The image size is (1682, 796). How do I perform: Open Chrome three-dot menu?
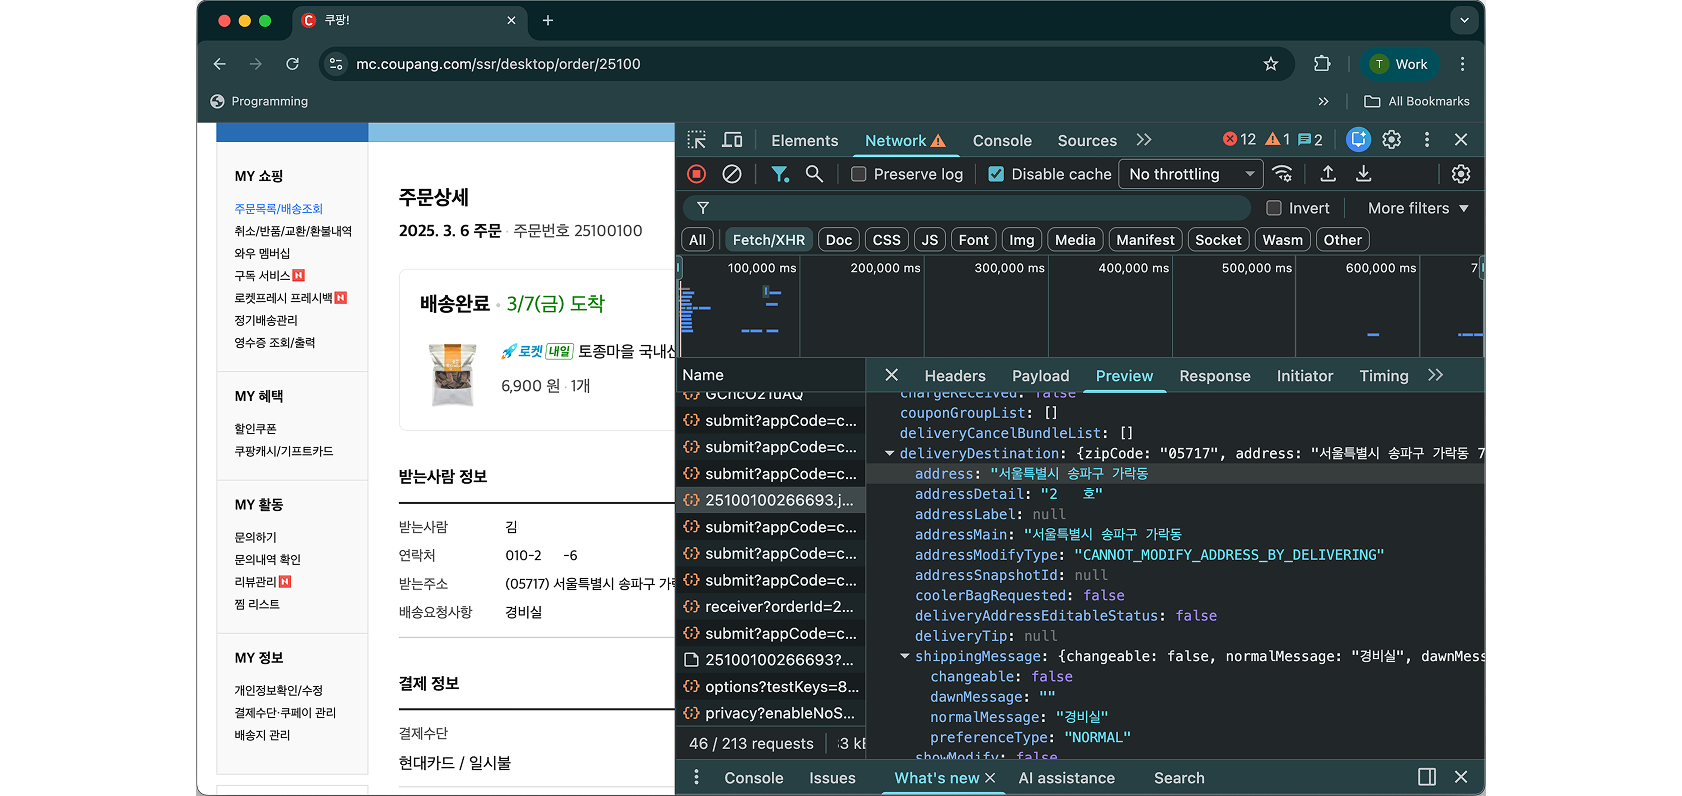coord(1462,64)
